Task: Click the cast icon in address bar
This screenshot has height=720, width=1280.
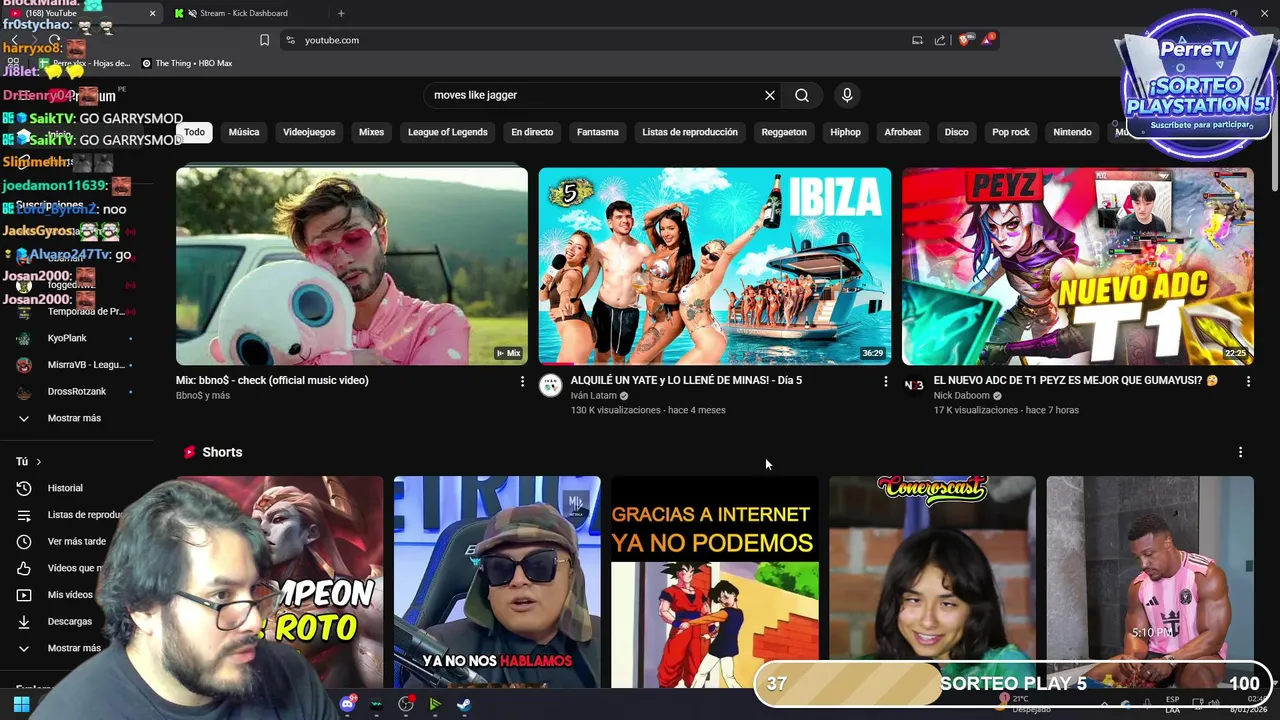Action: point(916,40)
